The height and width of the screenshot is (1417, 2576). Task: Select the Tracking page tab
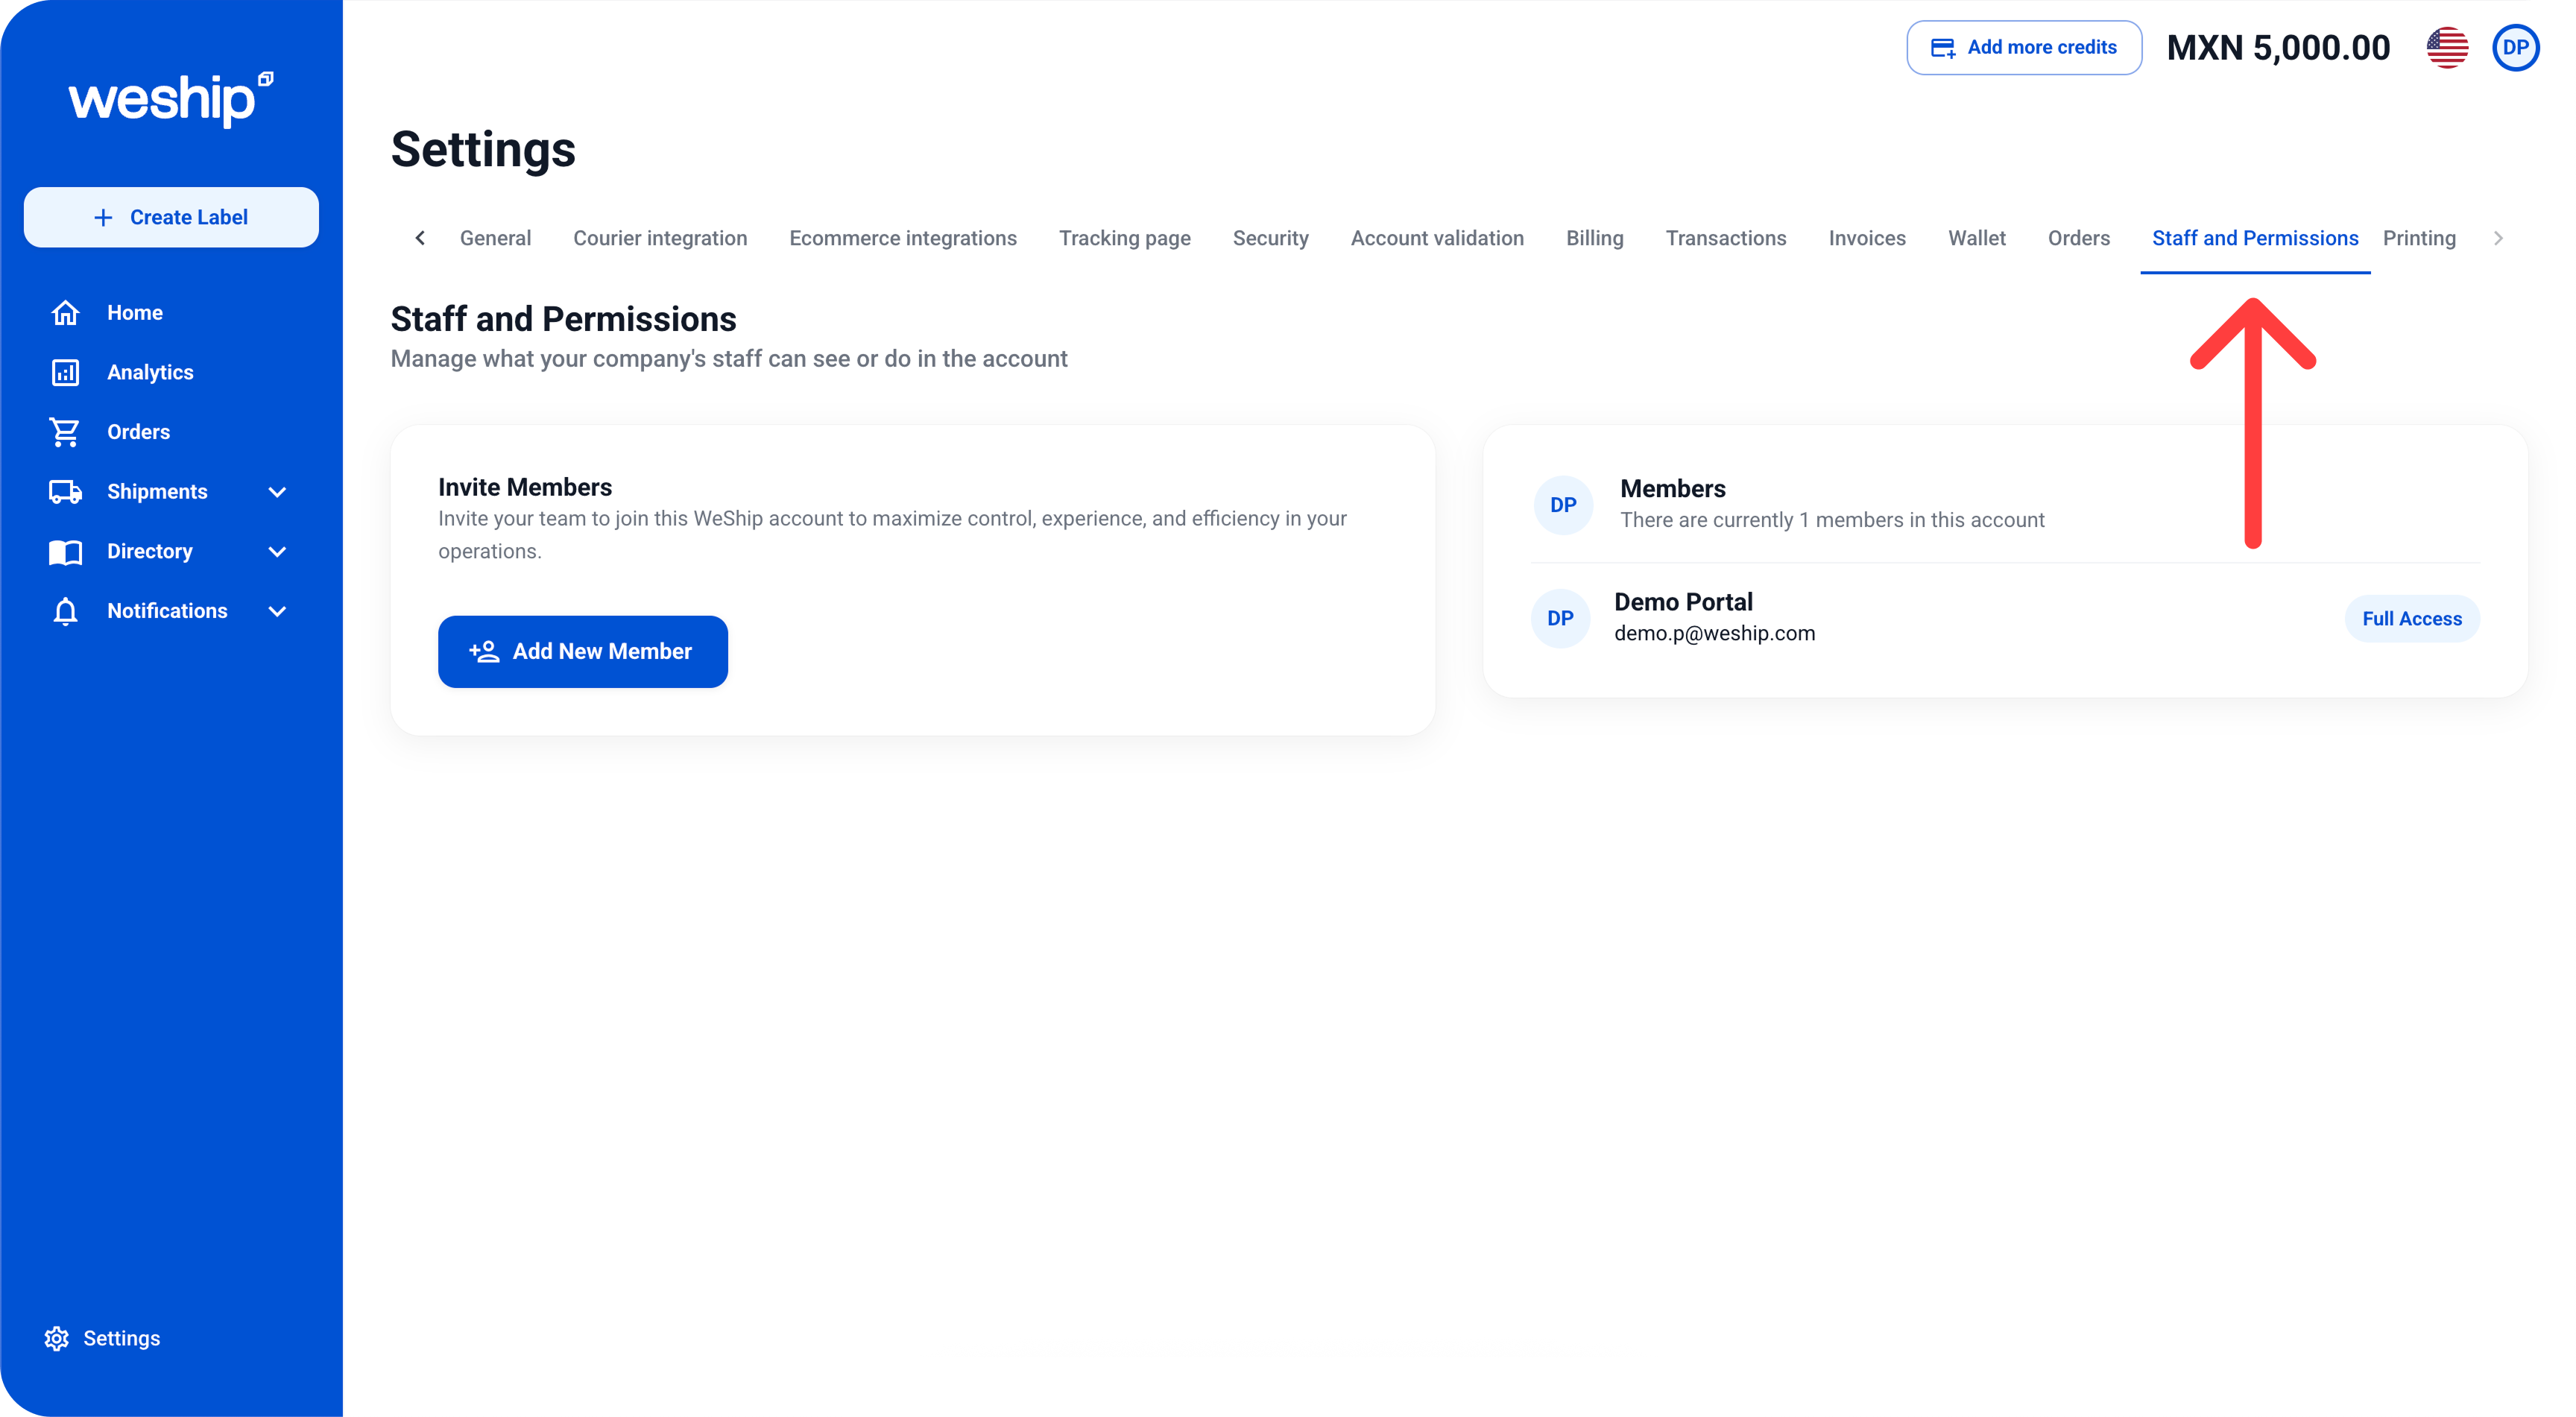[1125, 238]
